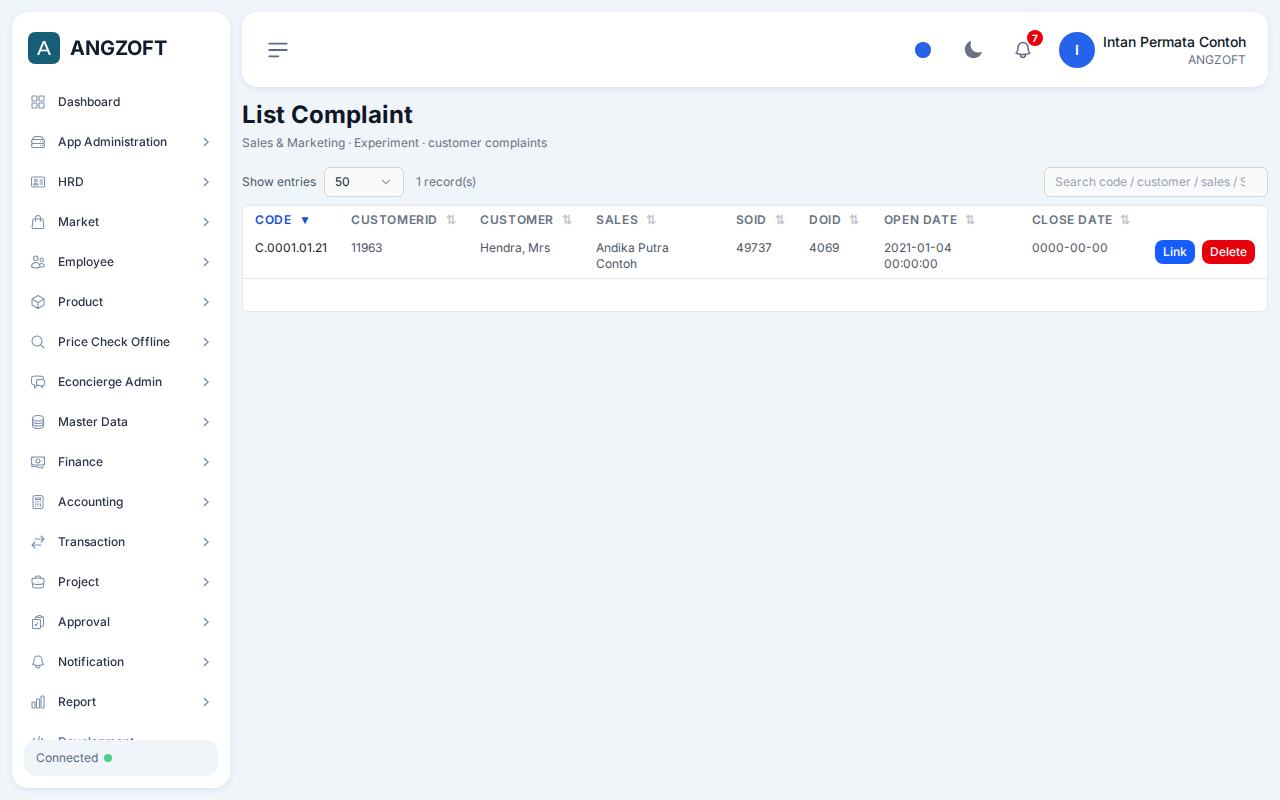The image size is (1280, 800).
Task: Click the Dashboard grid icon
Action: pos(38,102)
